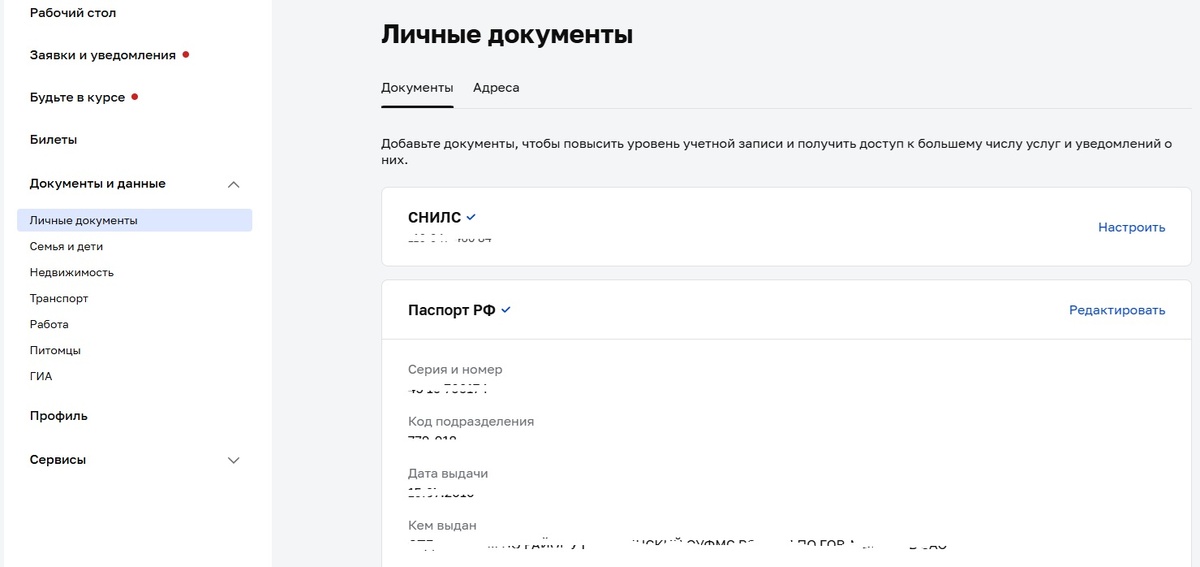Screen dimensions: 1200x567
Task: Click red notification dot beside Будьте в курсе
Action: [135, 97]
